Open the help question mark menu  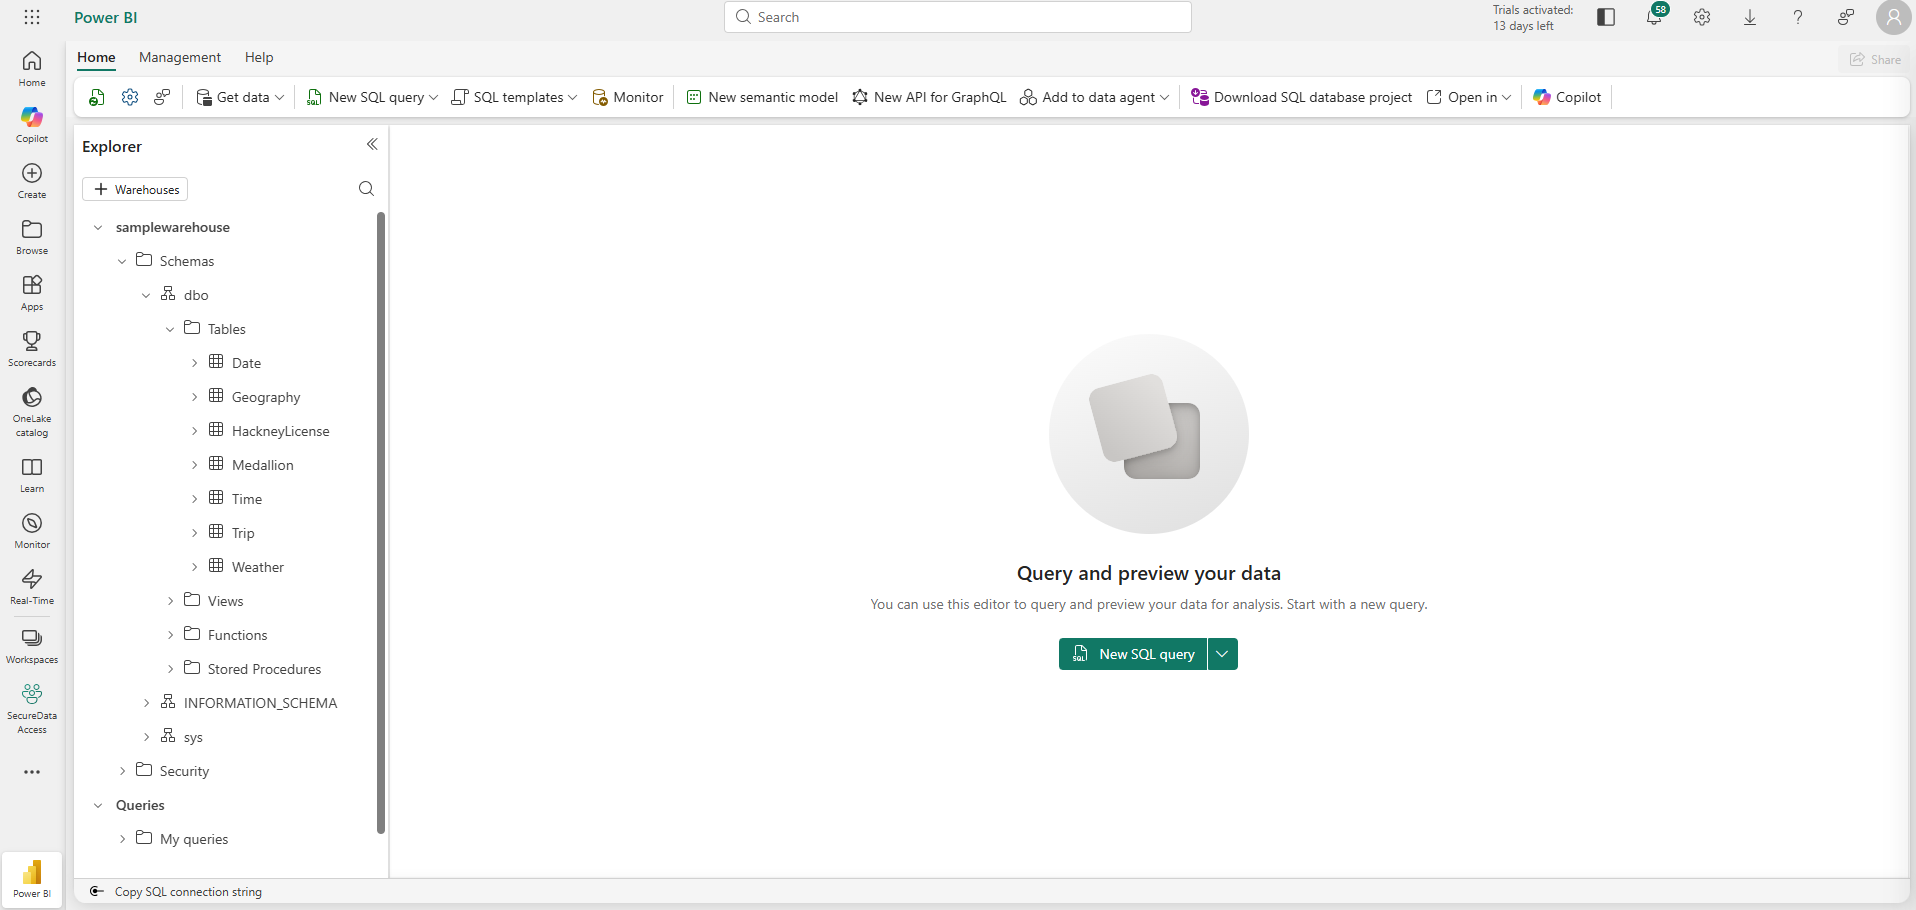(1798, 17)
